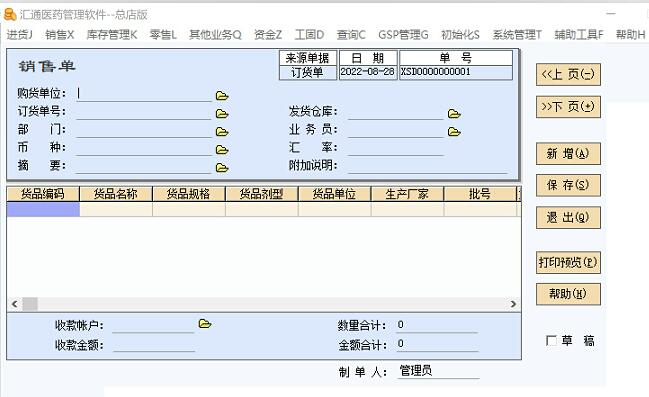Open folder lookup for 币种 field
Screen dimensions: 649x397
tap(222, 150)
